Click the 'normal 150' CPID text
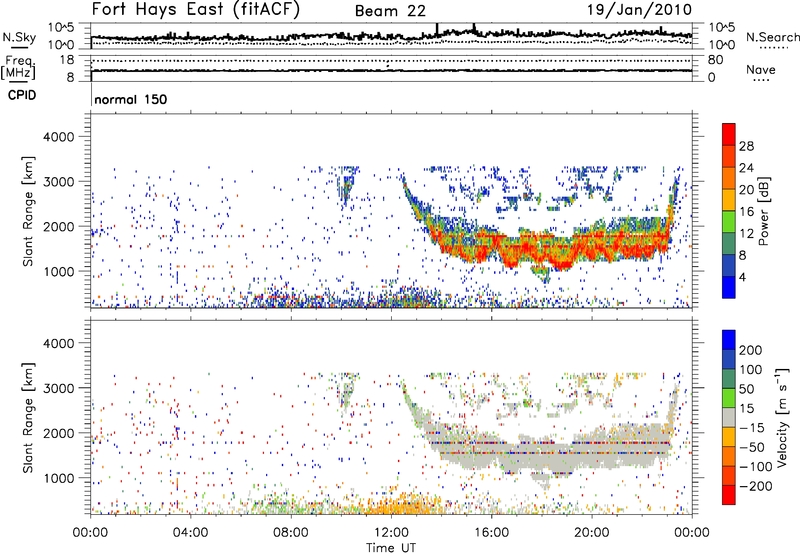 (131, 99)
